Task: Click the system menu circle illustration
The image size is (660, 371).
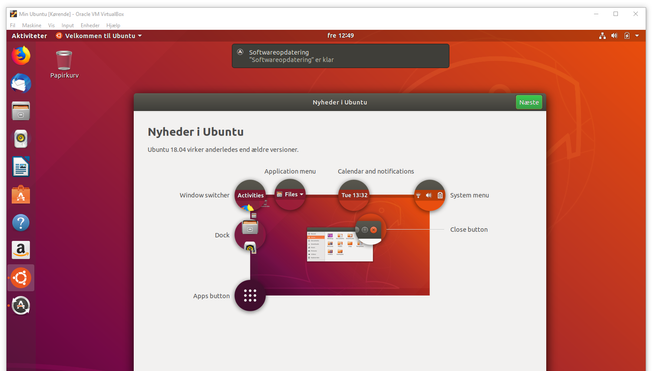Action: (429, 195)
